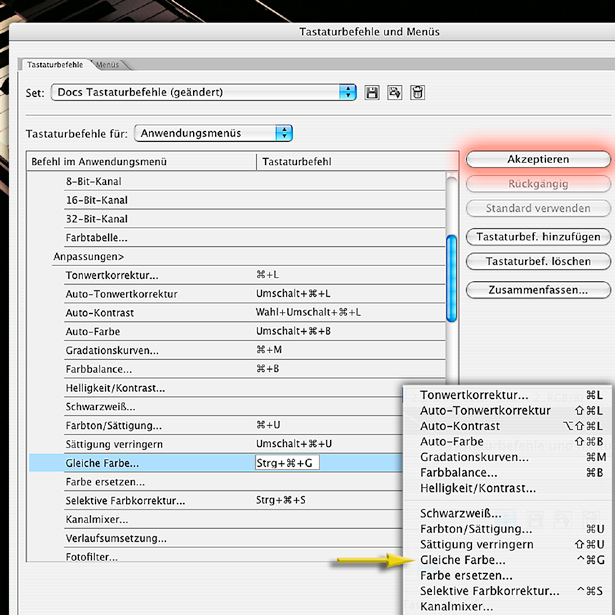Choose Schwarzweiß in the popup menu
Image resolution: width=615 pixels, height=615 pixels.
(460, 513)
